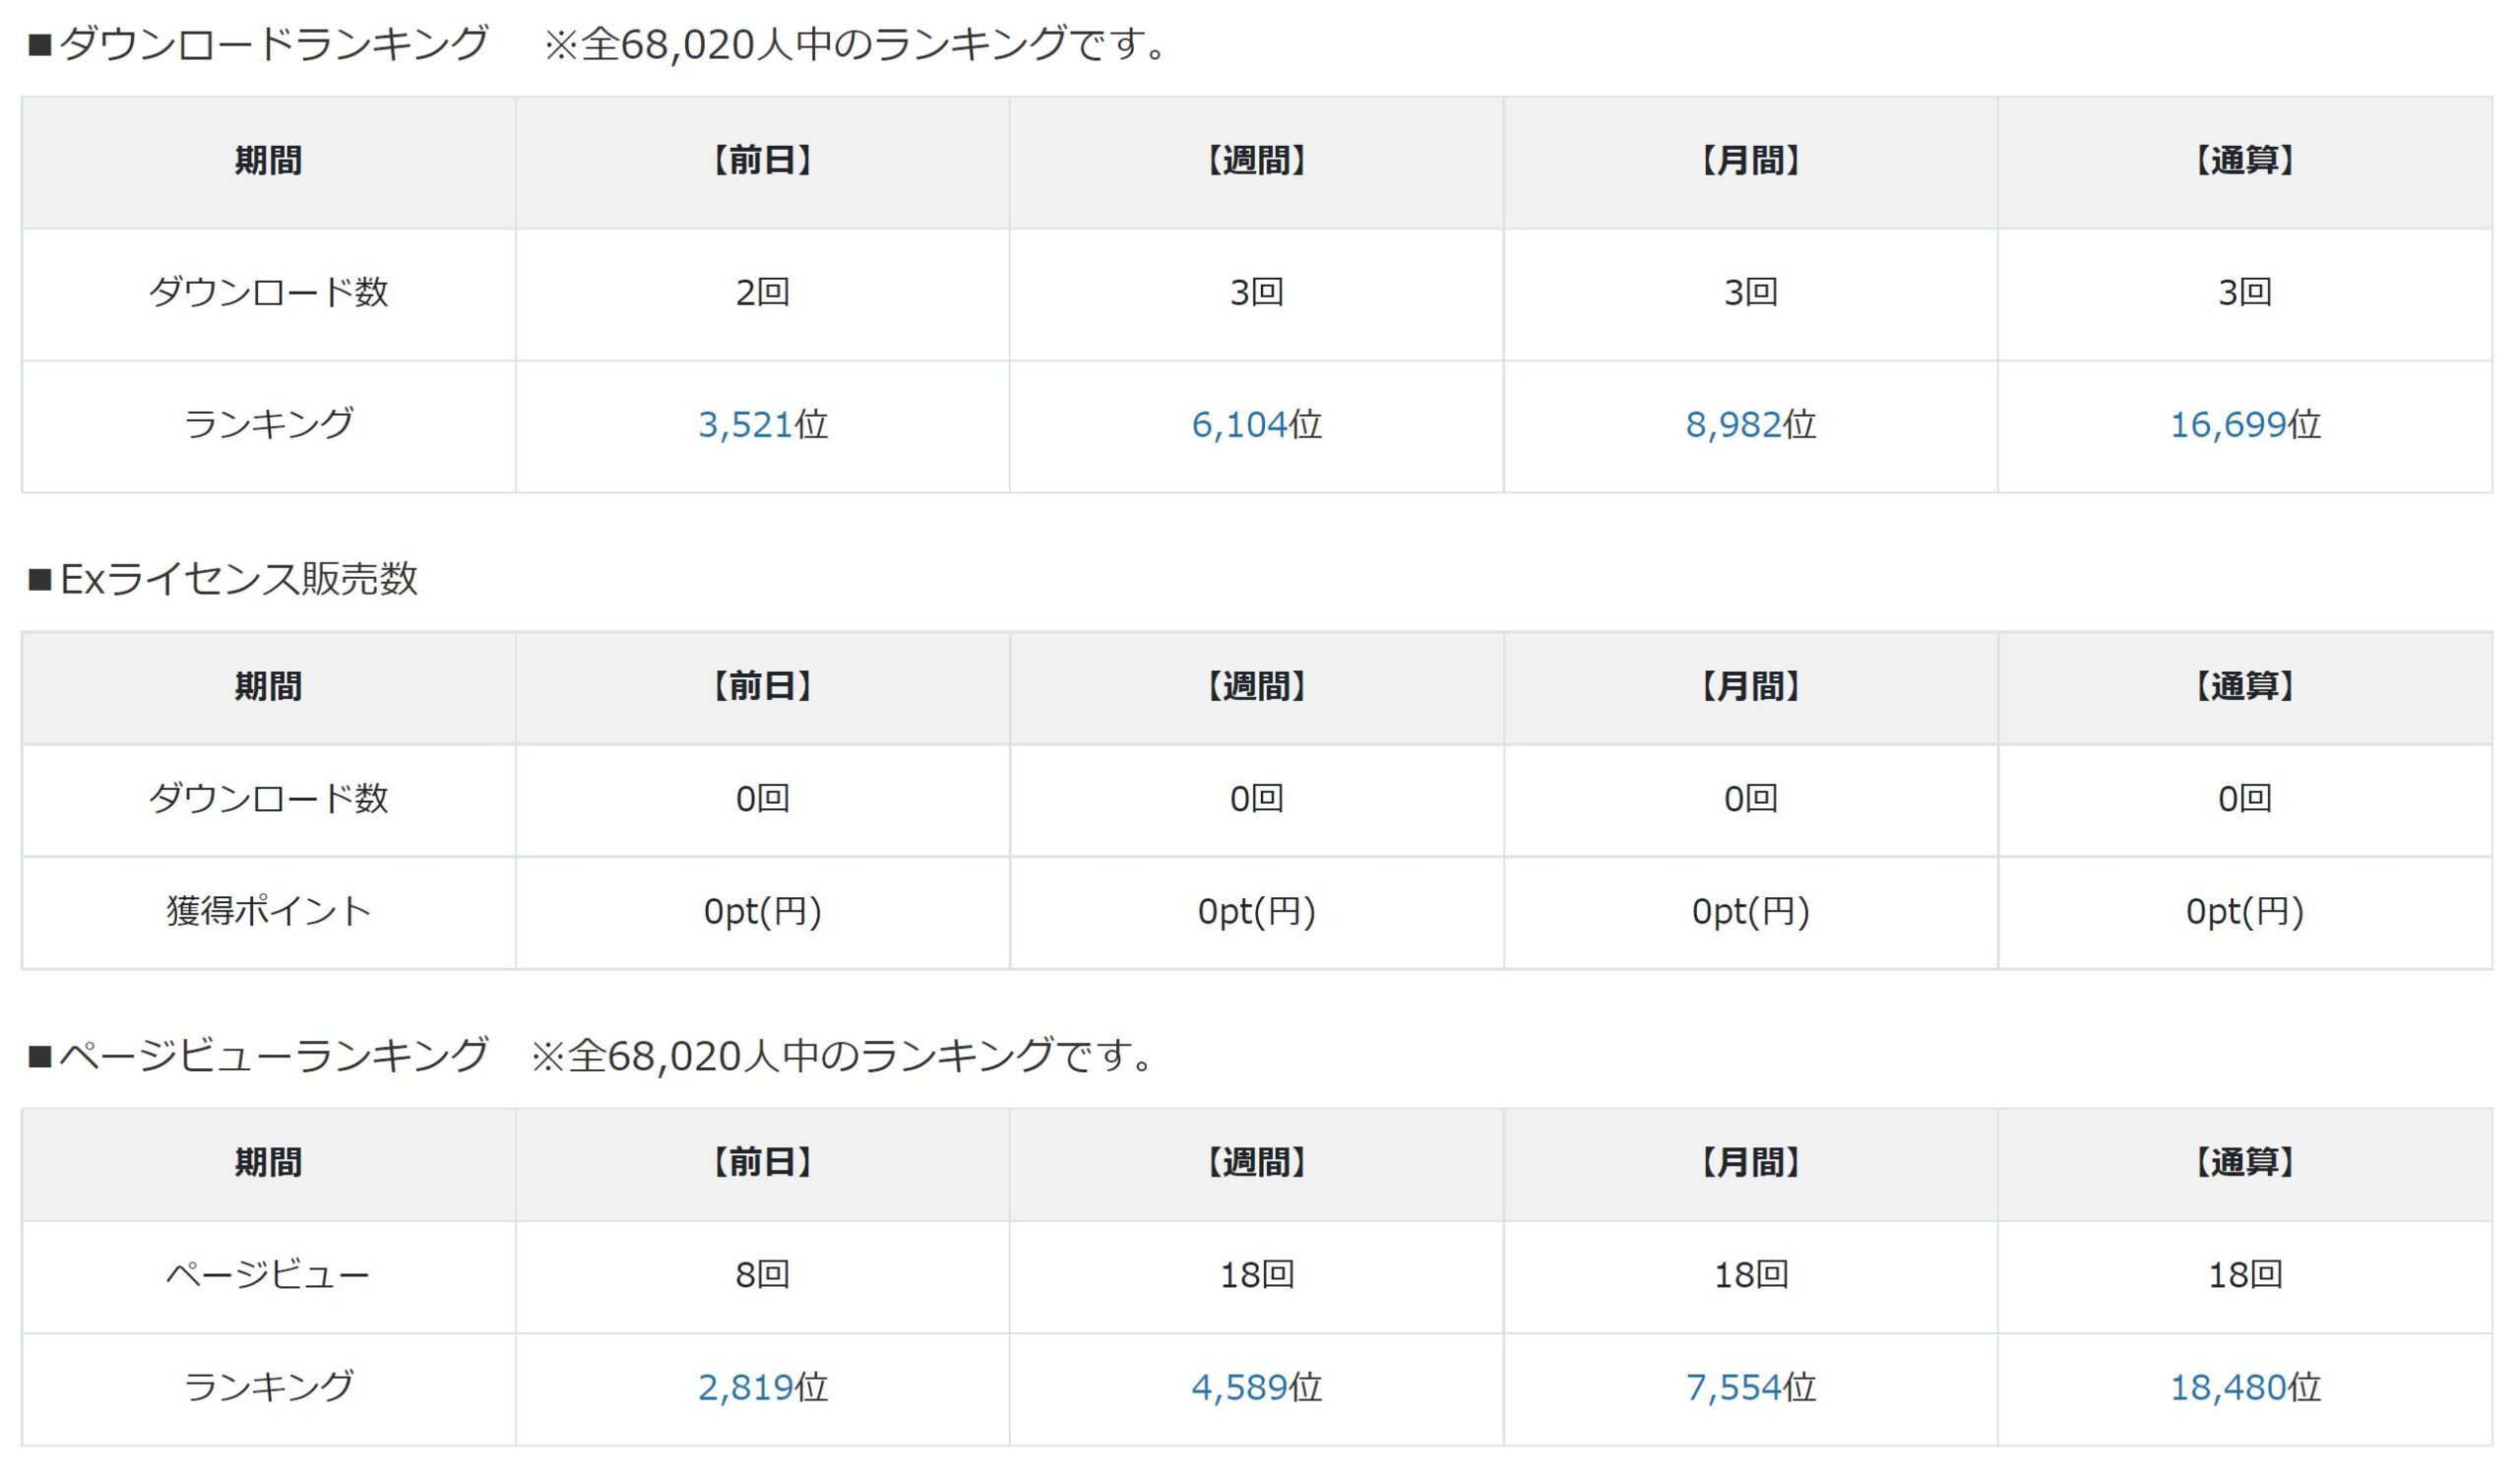Select the 2回 previous-day download count cell
The height and width of the screenshot is (1479, 2520).
coord(762,293)
